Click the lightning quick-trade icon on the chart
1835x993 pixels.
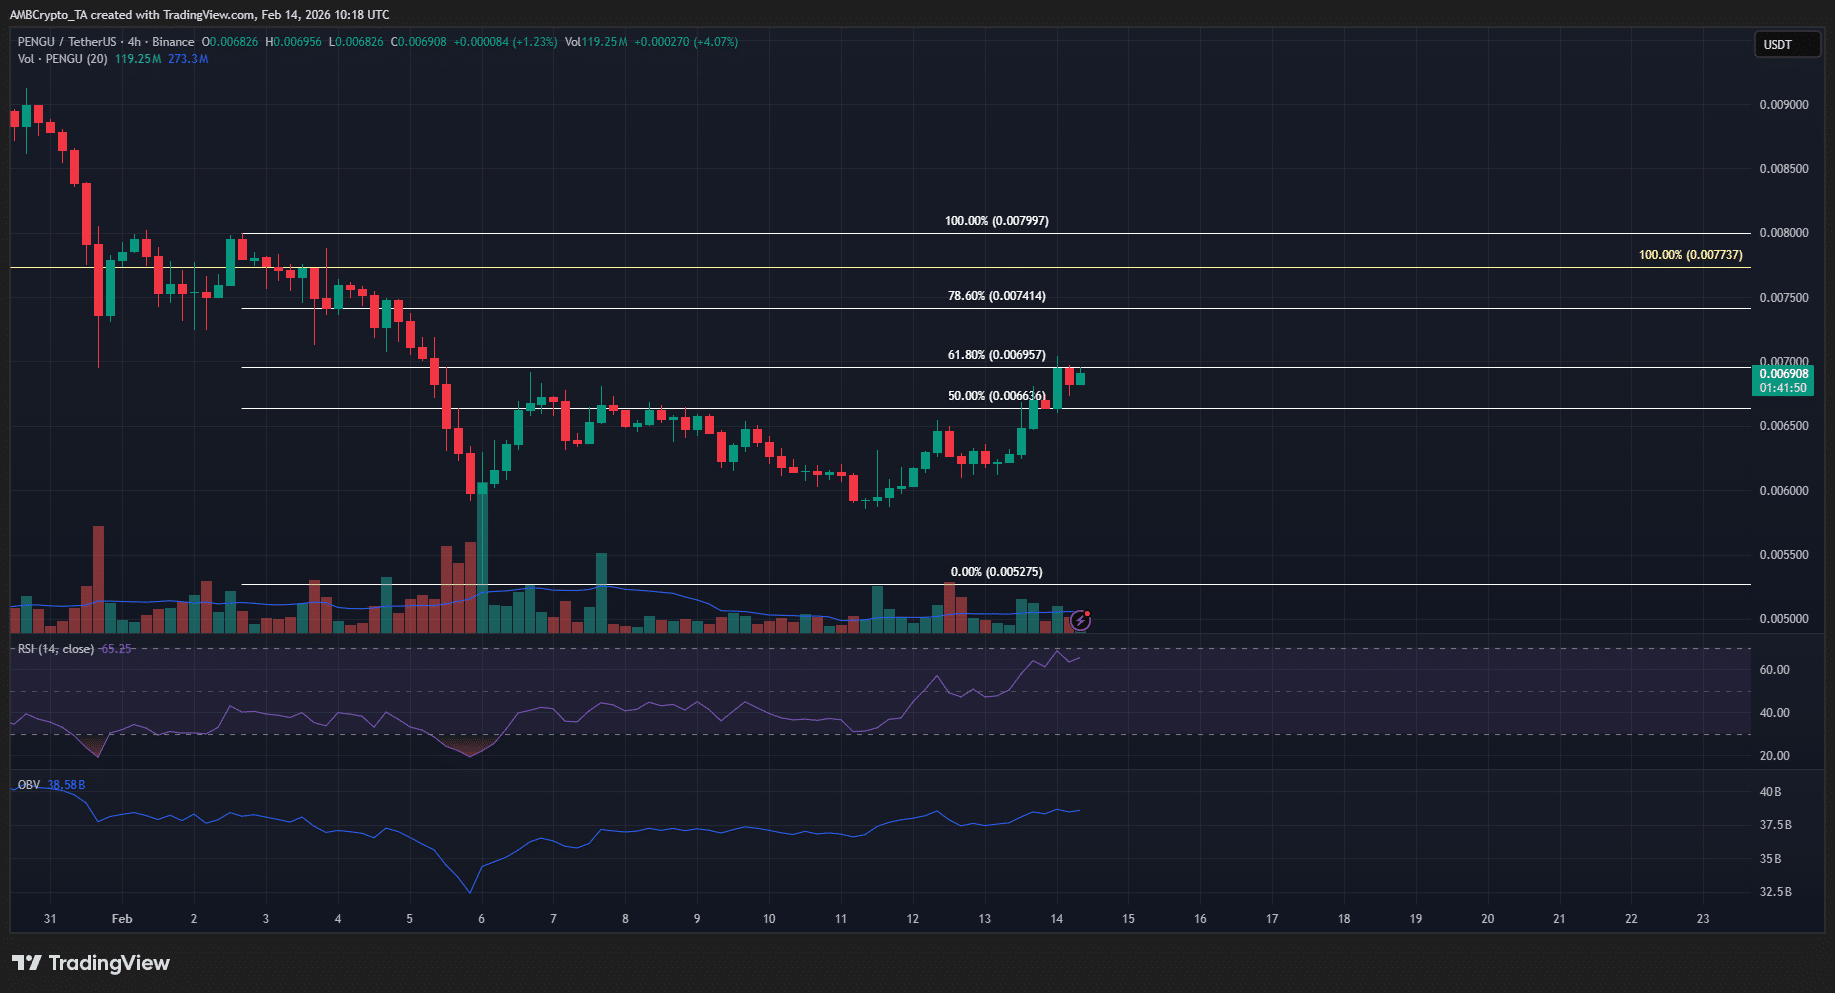click(x=1080, y=620)
